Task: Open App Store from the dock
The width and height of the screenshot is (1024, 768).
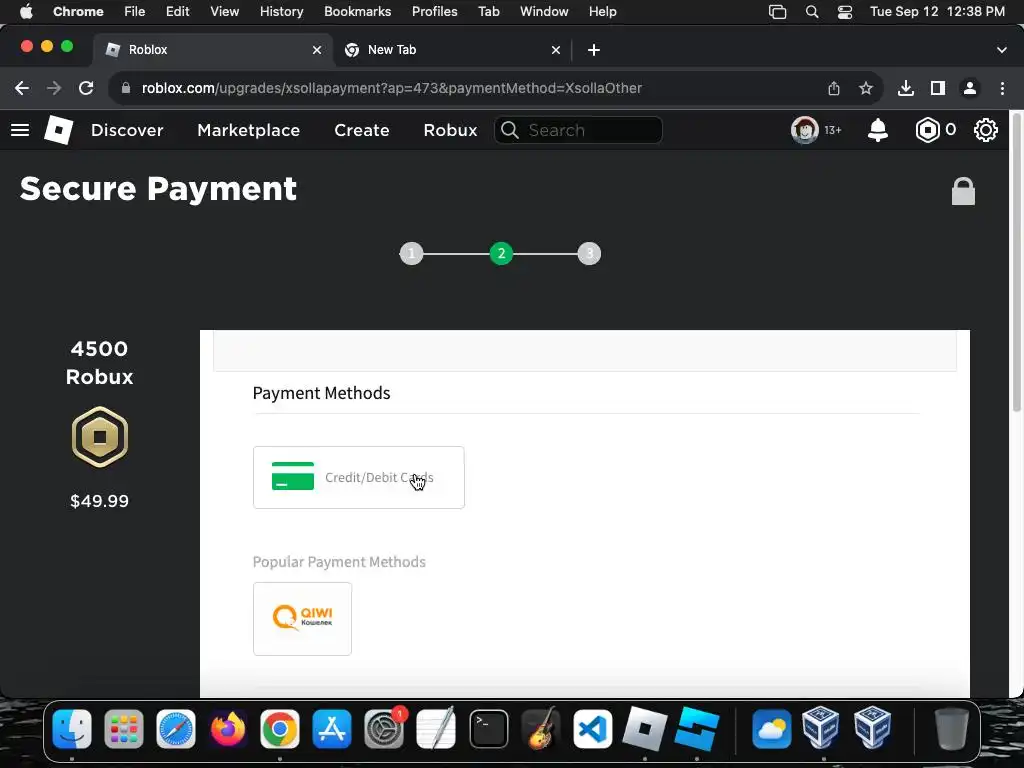Action: click(x=332, y=729)
